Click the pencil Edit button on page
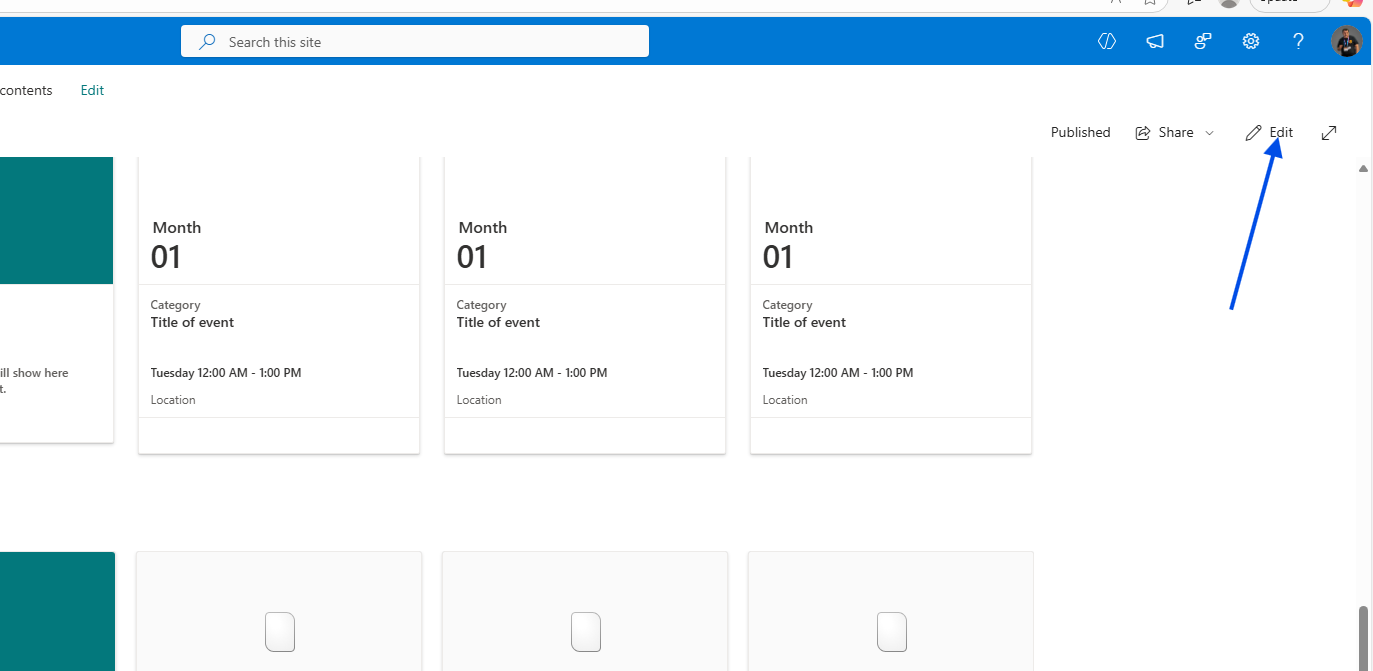 (x=1269, y=132)
